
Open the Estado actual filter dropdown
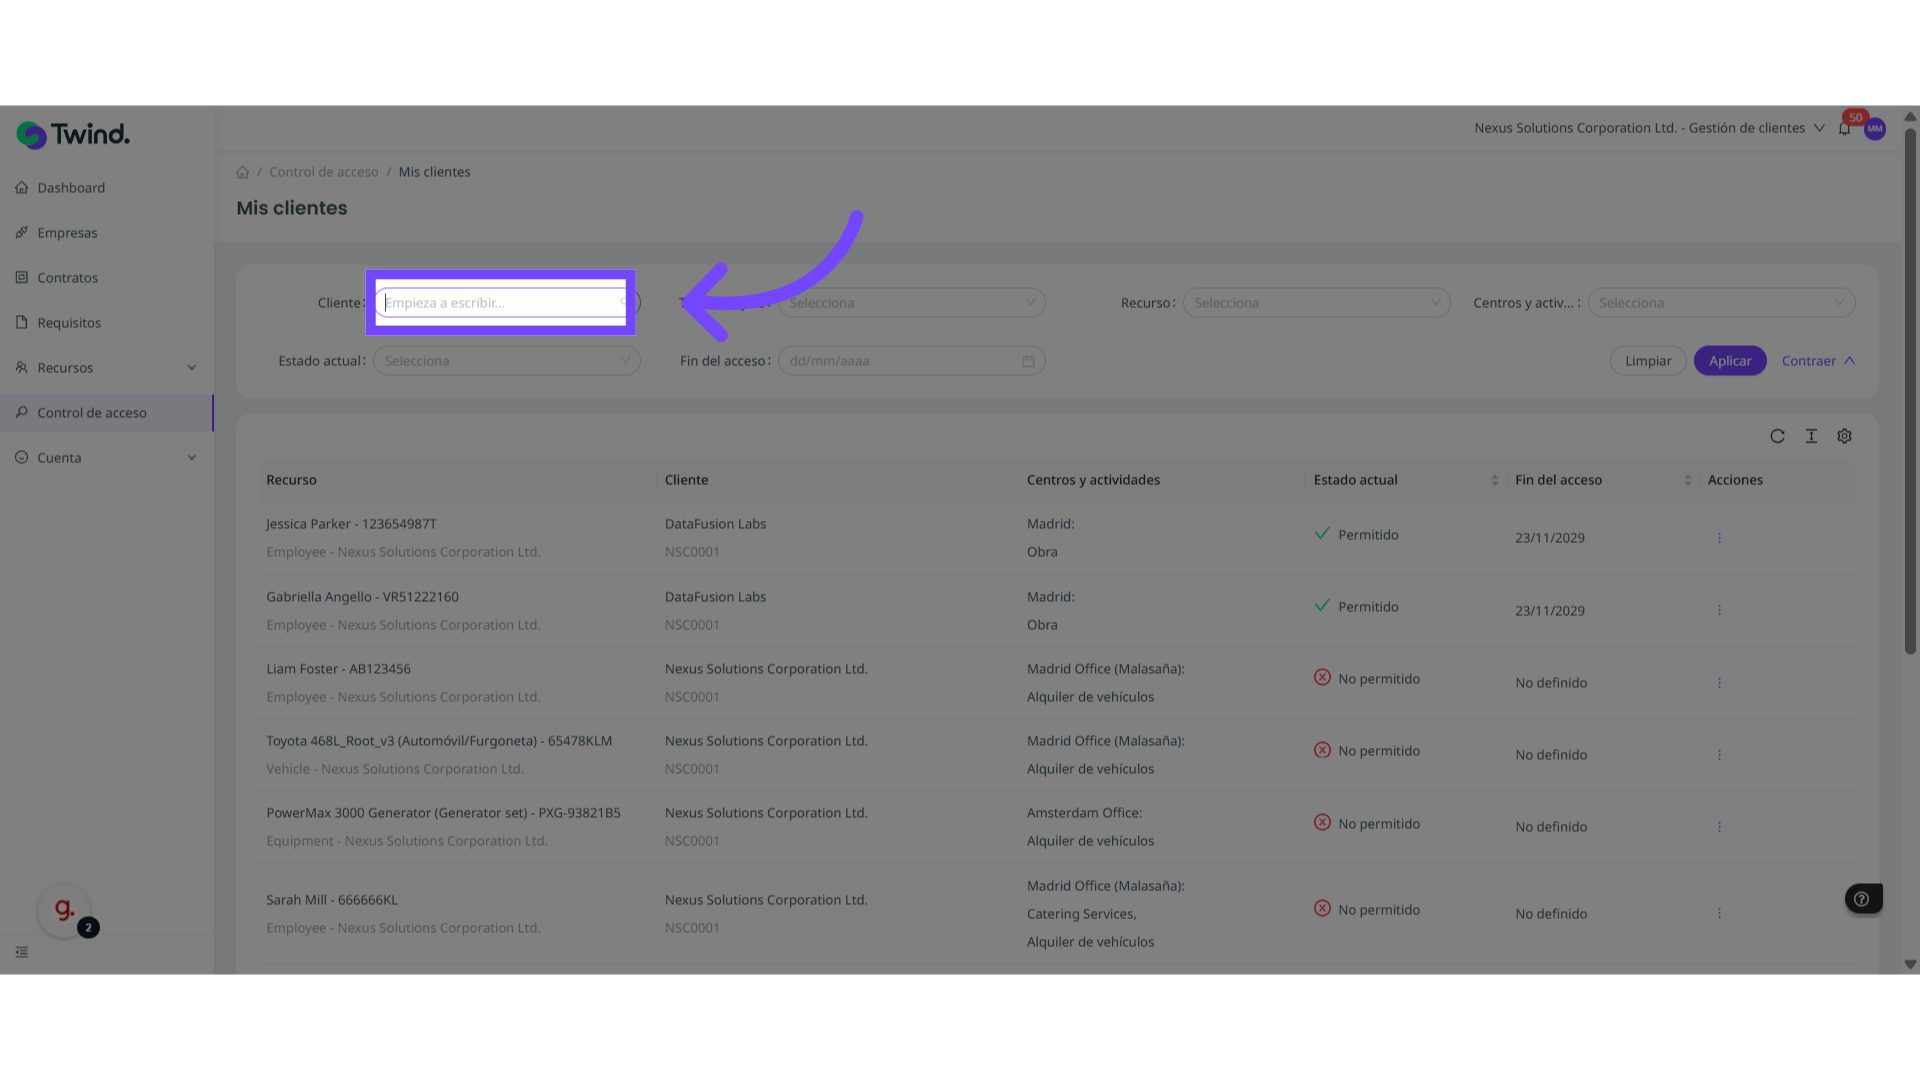(x=506, y=361)
